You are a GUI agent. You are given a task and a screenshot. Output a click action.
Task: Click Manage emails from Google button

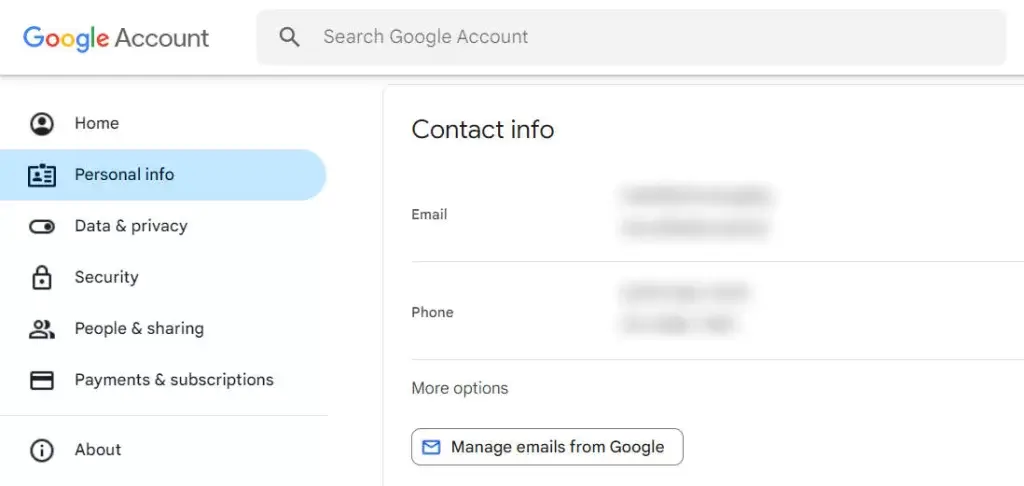point(547,447)
